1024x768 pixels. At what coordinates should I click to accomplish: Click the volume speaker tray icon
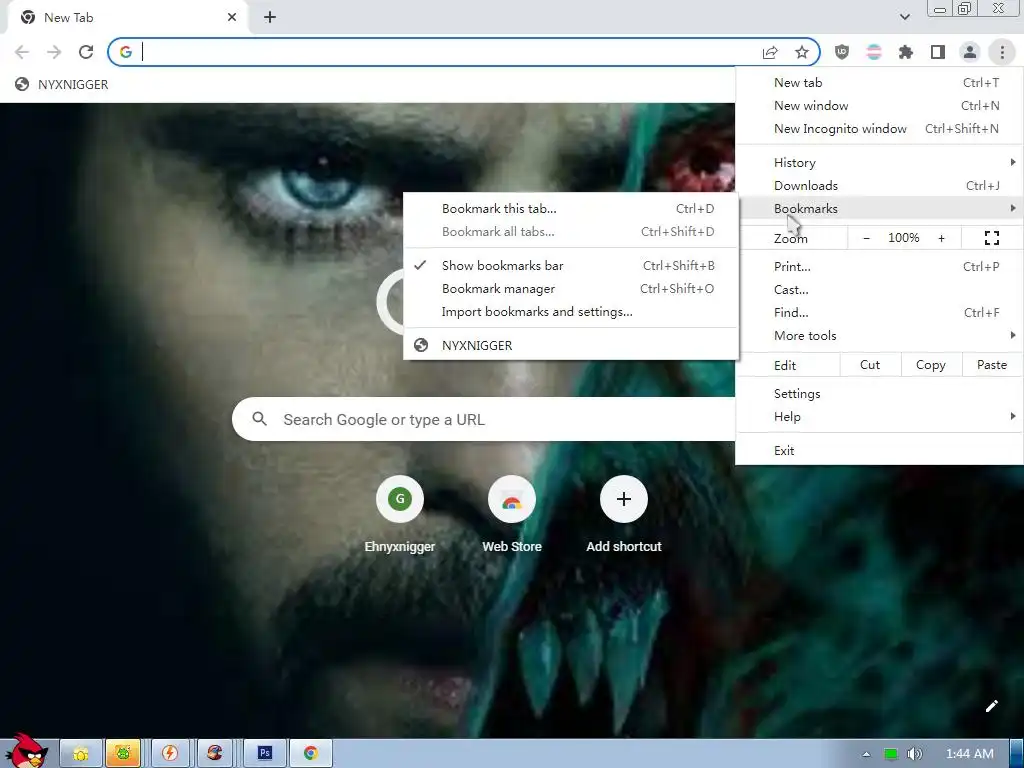[x=914, y=754]
